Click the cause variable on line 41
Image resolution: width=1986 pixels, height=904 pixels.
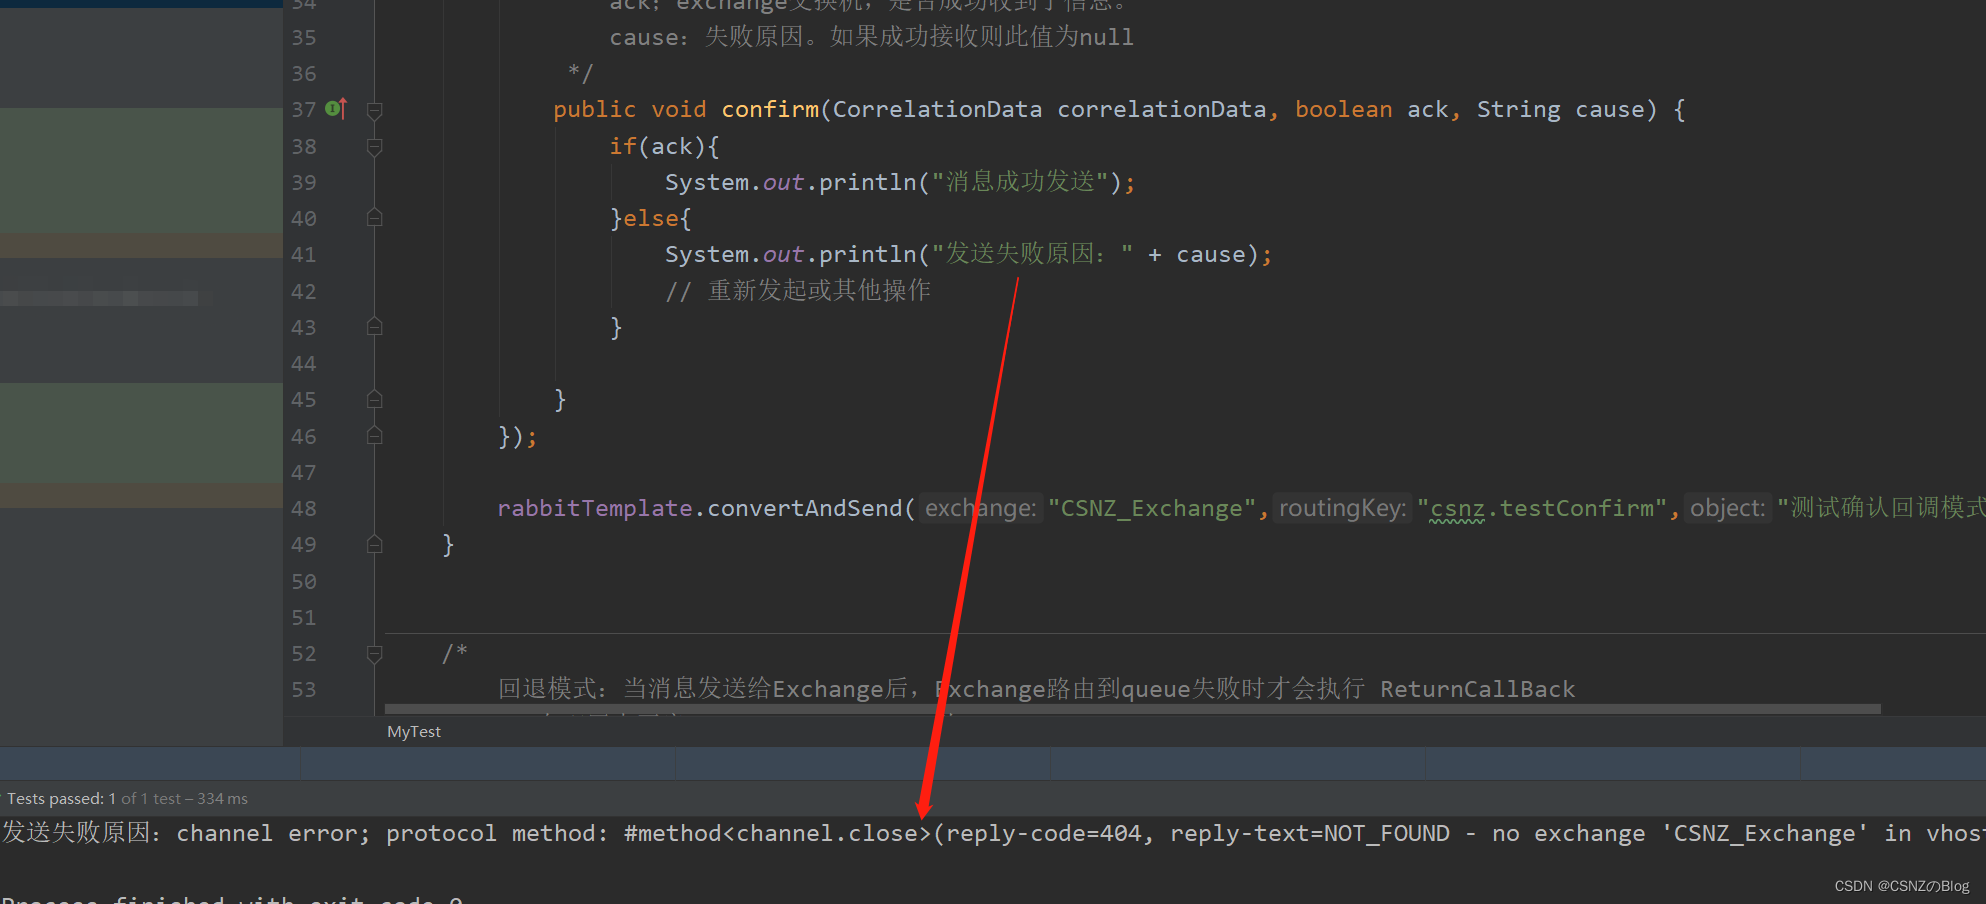1210,255
